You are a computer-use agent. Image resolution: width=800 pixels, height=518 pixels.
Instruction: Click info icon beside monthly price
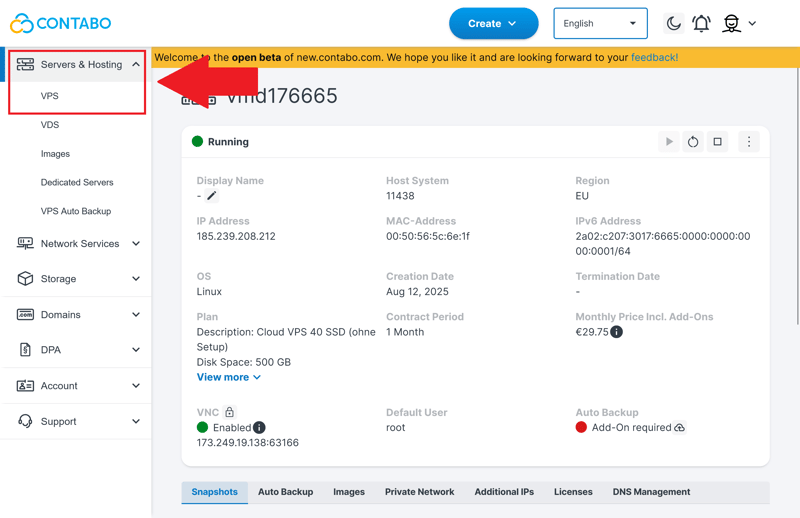click(x=617, y=332)
